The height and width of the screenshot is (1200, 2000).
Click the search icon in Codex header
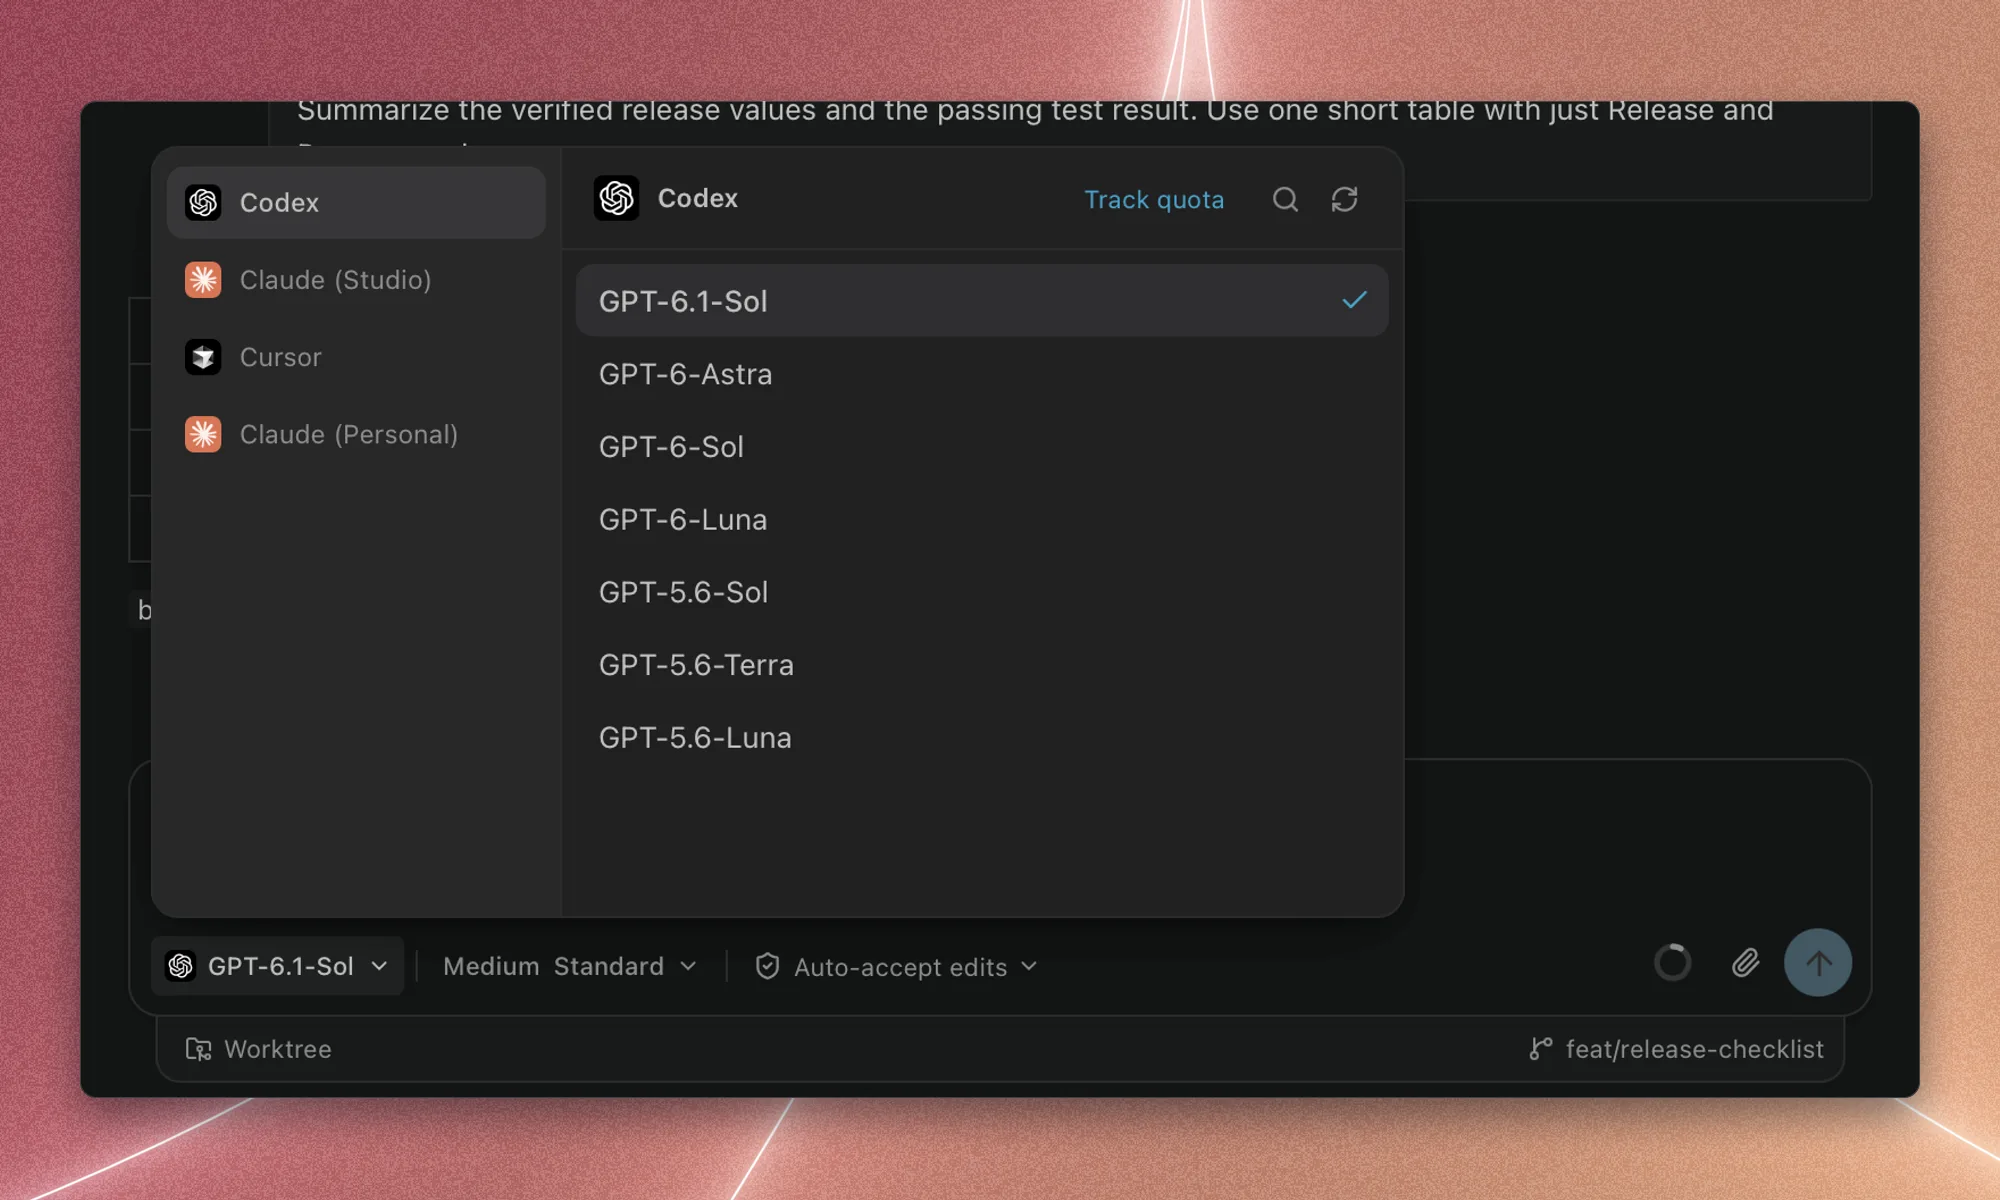(1285, 199)
